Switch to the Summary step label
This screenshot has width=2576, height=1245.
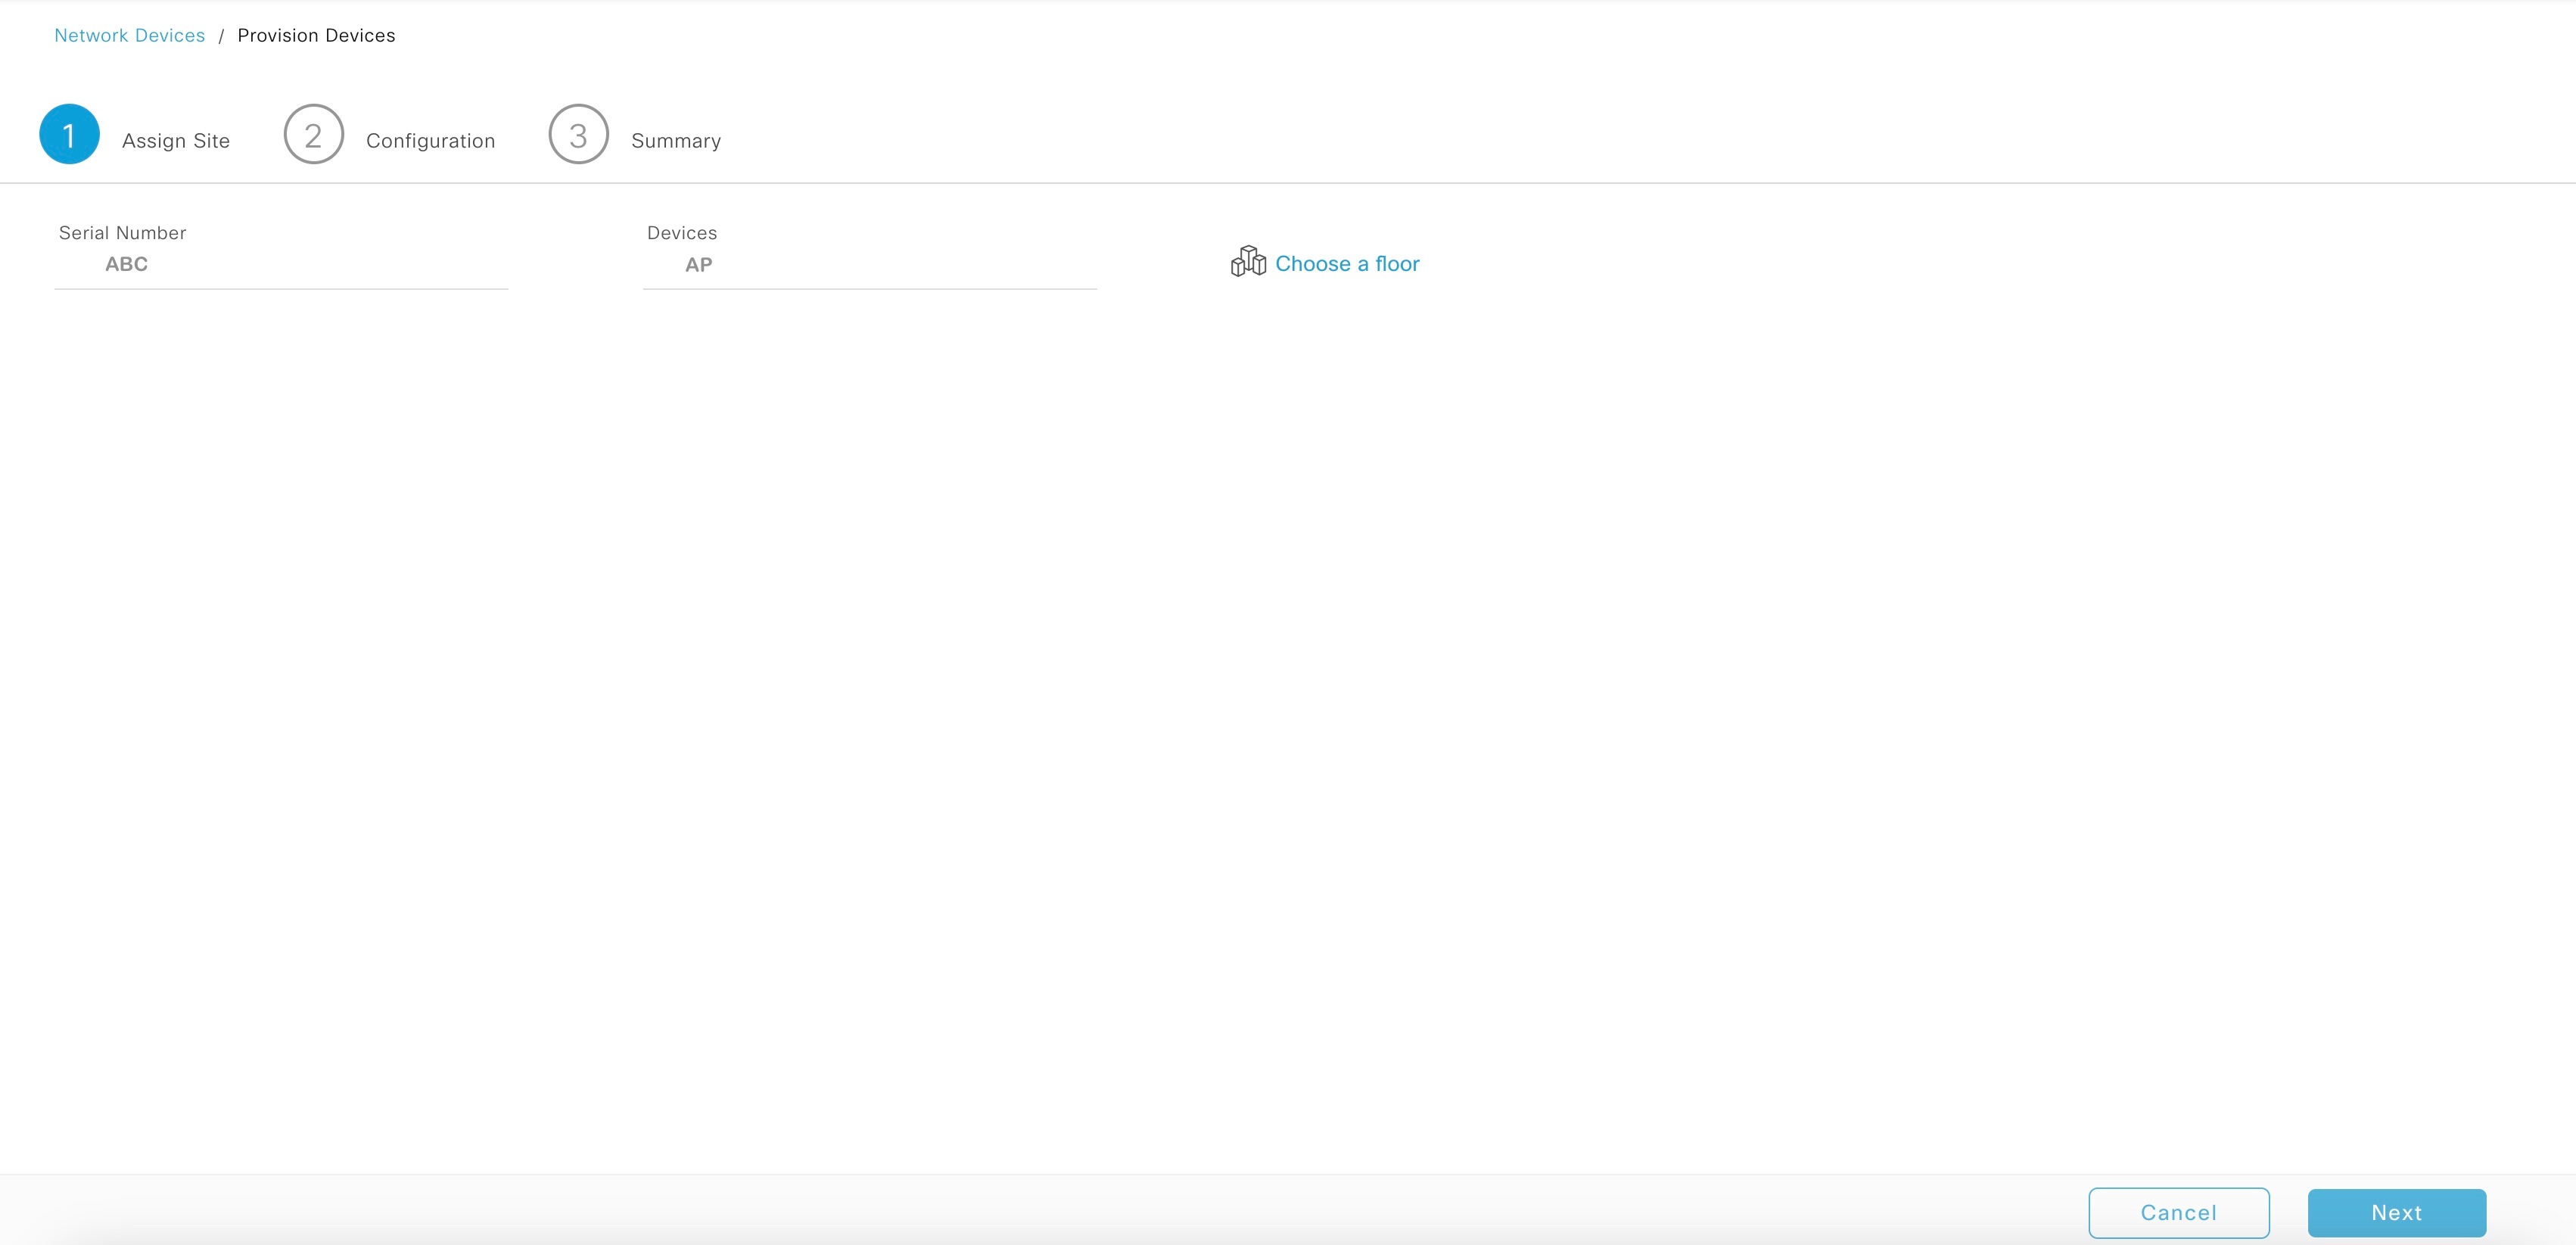675,140
